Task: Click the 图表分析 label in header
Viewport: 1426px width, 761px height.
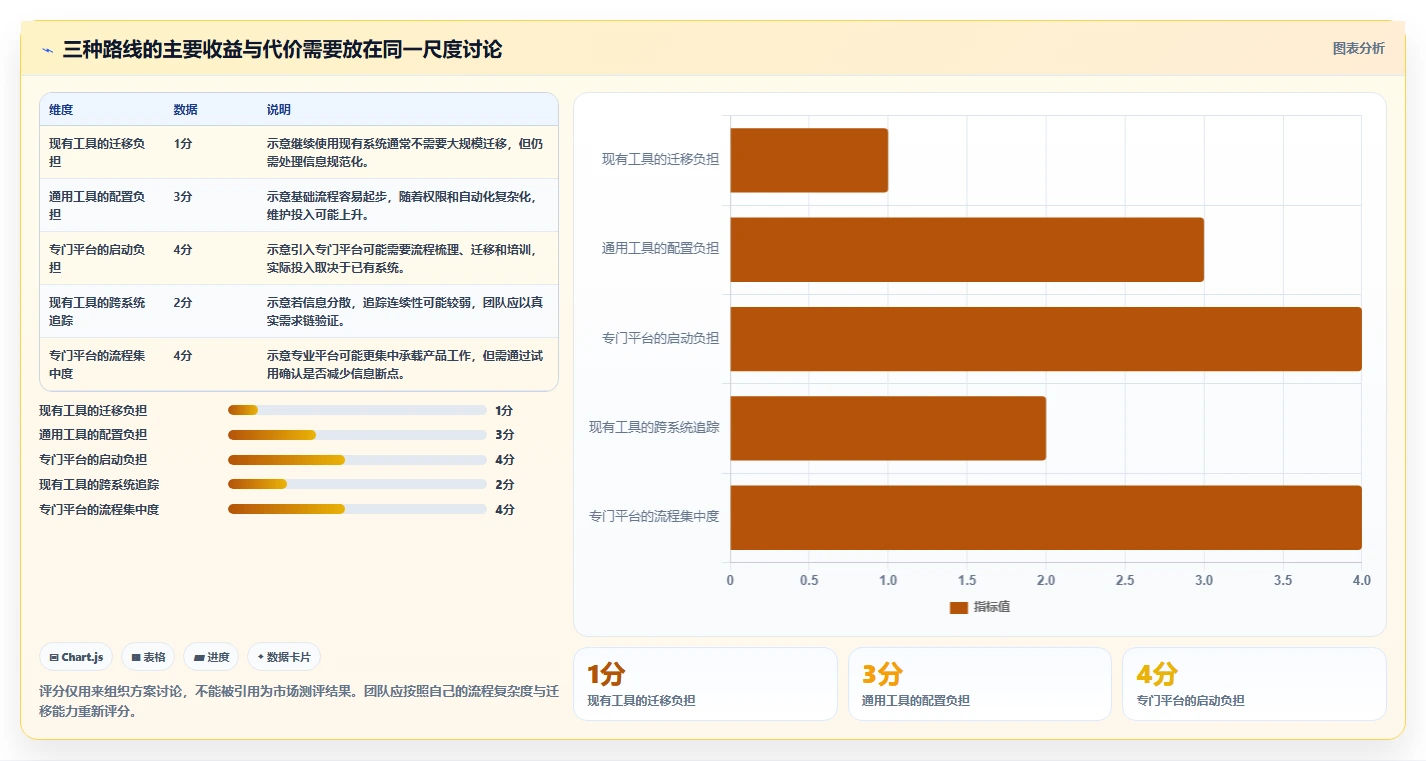Action: coord(1359,48)
